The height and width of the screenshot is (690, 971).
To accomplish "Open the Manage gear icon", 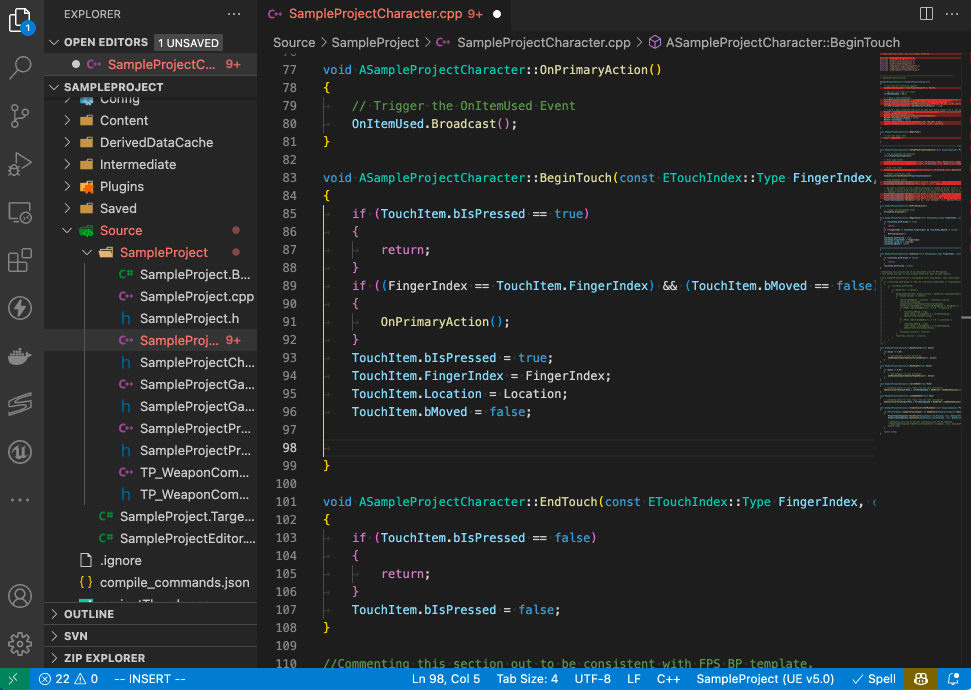I will pyautogui.click(x=20, y=644).
